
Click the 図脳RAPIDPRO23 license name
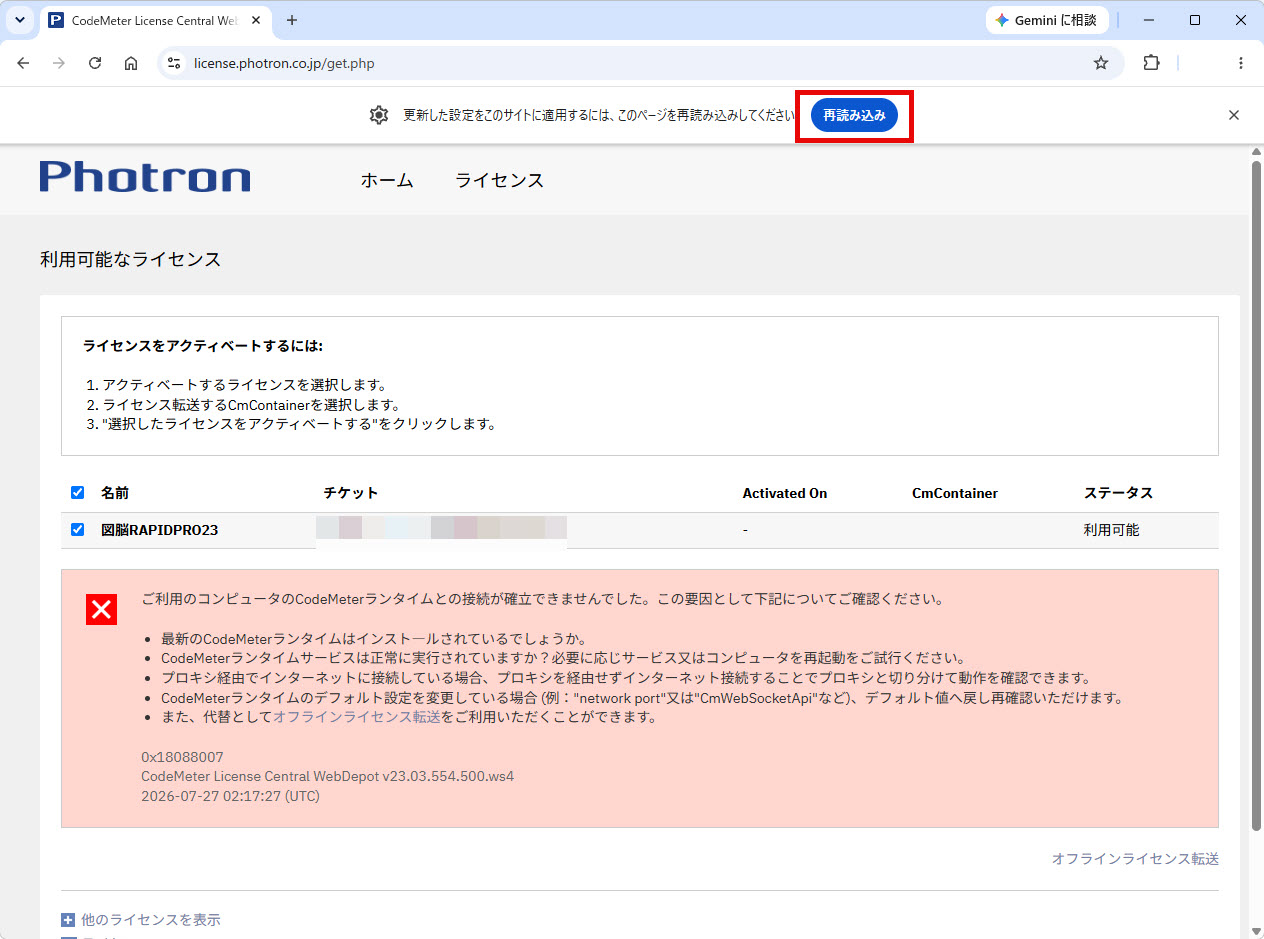pos(160,530)
